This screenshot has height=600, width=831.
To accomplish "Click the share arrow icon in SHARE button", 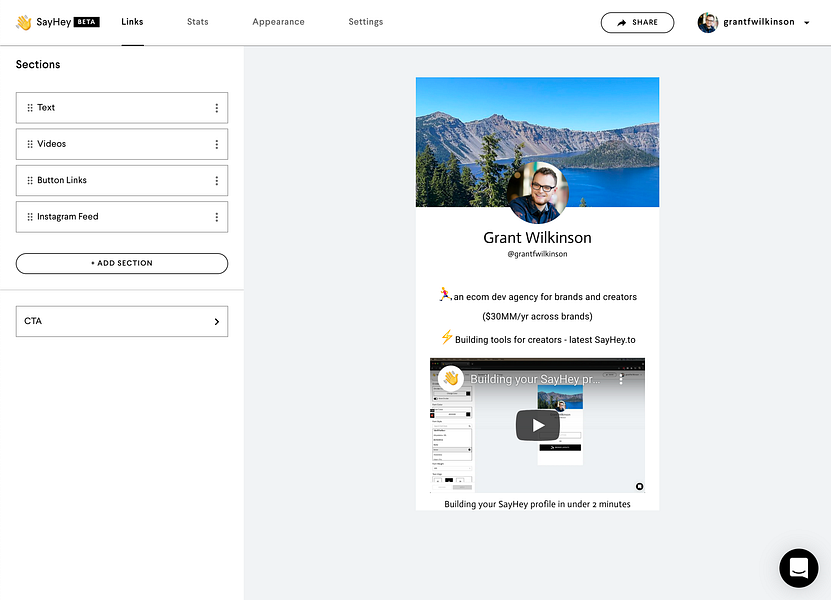I will click(x=622, y=22).
